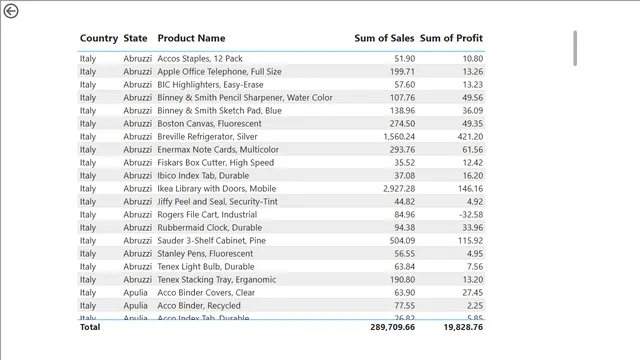Click Italy in Acco Binder, Recycled row
The image size is (640, 360).
coord(88,306)
